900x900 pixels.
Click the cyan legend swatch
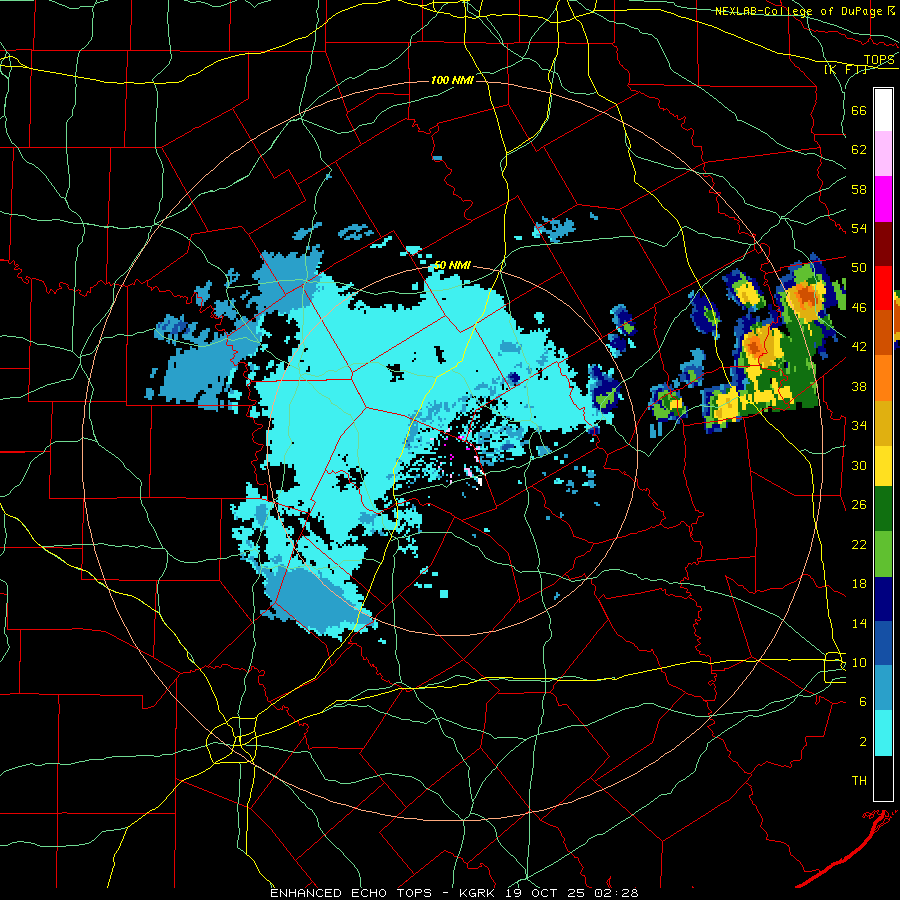point(883,733)
